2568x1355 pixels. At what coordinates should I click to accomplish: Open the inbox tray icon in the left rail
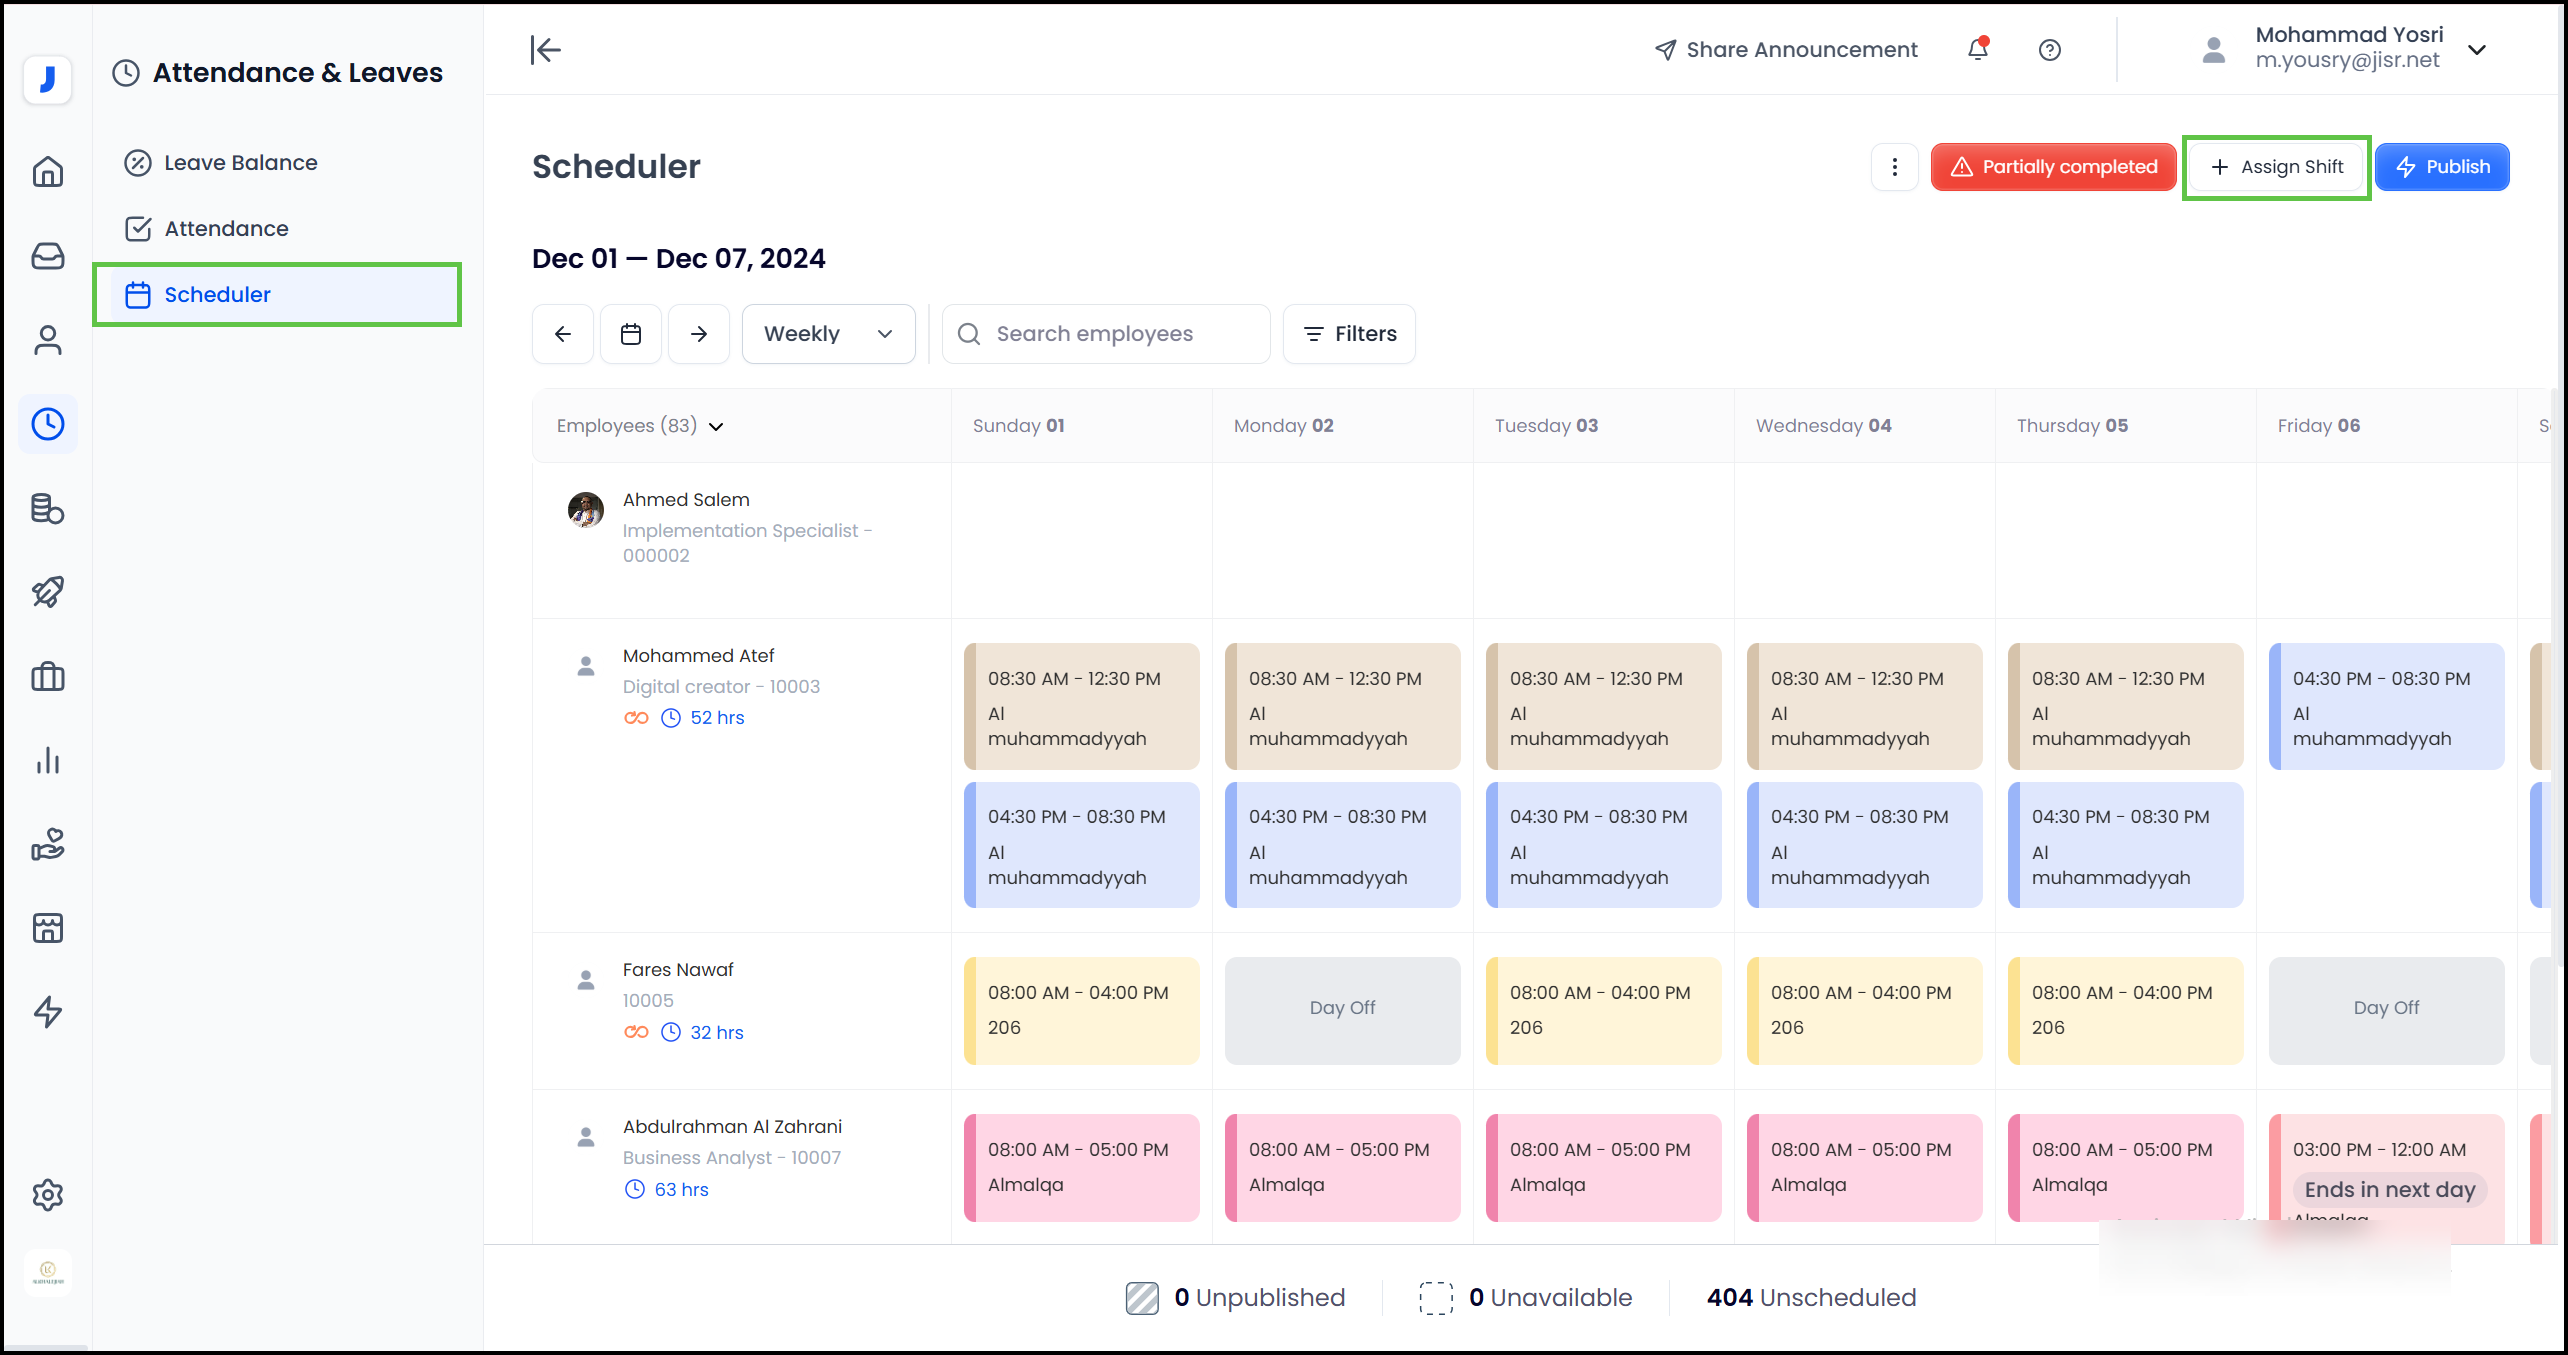(x=47, y=256)
